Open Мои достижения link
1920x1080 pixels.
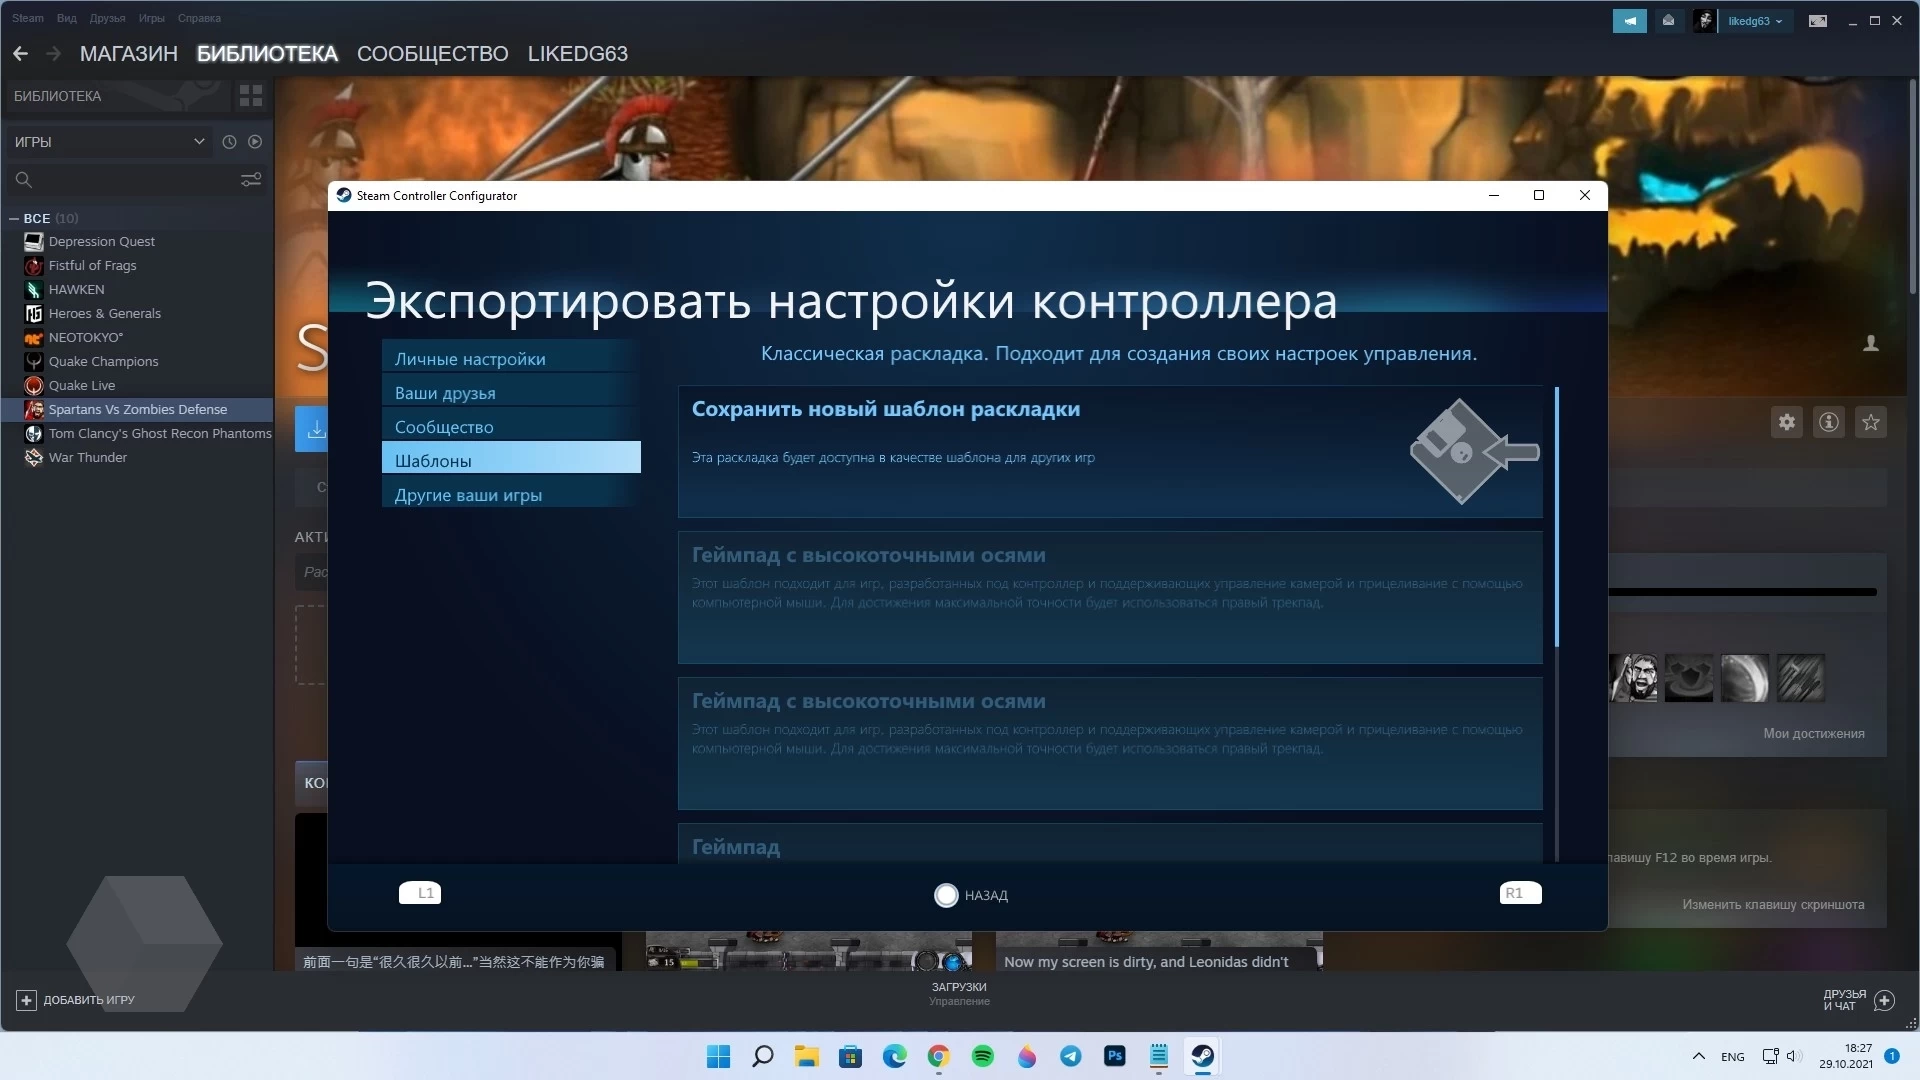pos(1814,733)
